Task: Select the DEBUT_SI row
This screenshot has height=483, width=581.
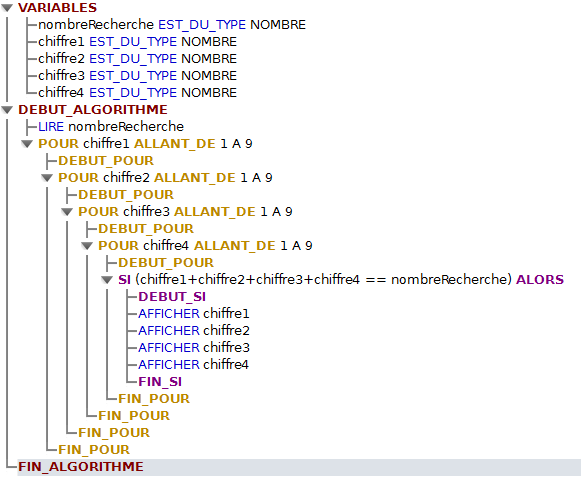Action: 172,297
